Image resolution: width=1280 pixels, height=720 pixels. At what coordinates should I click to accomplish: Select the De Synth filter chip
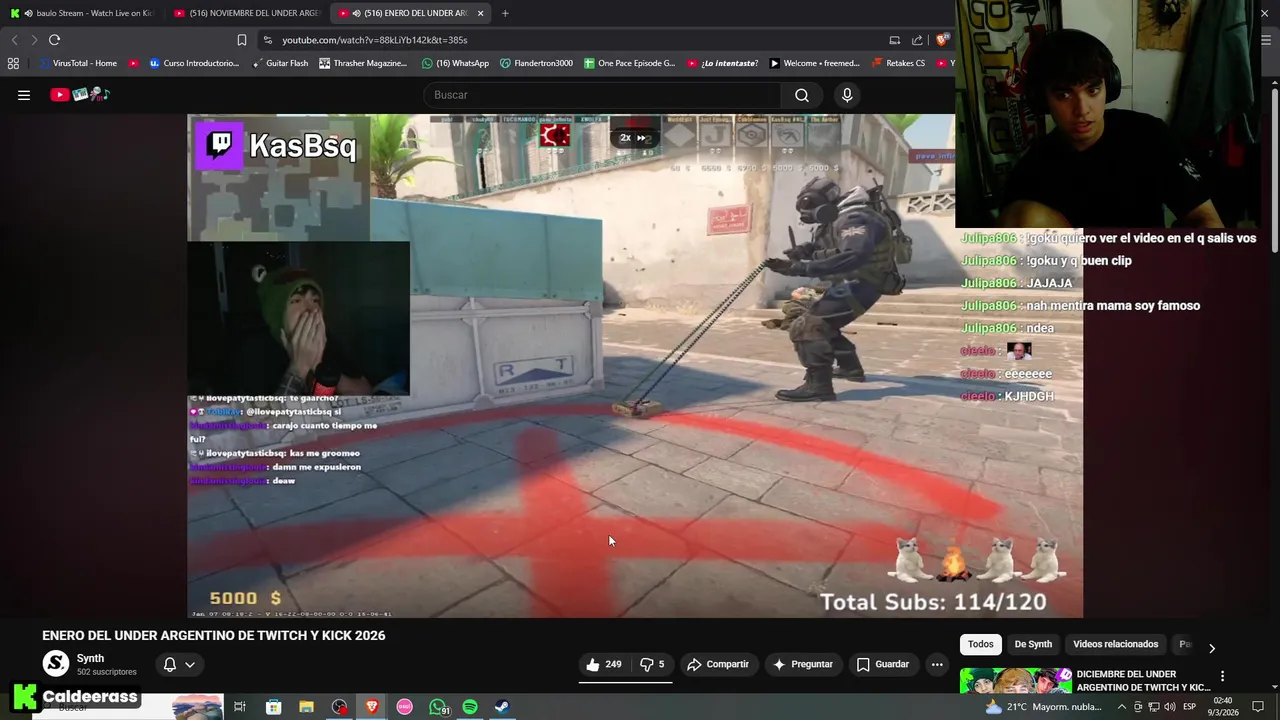pos(1033,645)
